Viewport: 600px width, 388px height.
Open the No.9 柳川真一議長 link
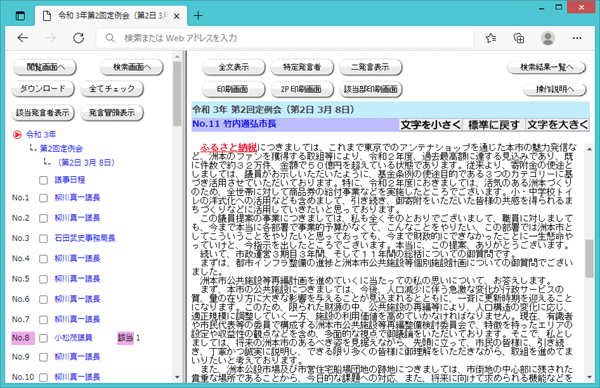click(77, 357)
